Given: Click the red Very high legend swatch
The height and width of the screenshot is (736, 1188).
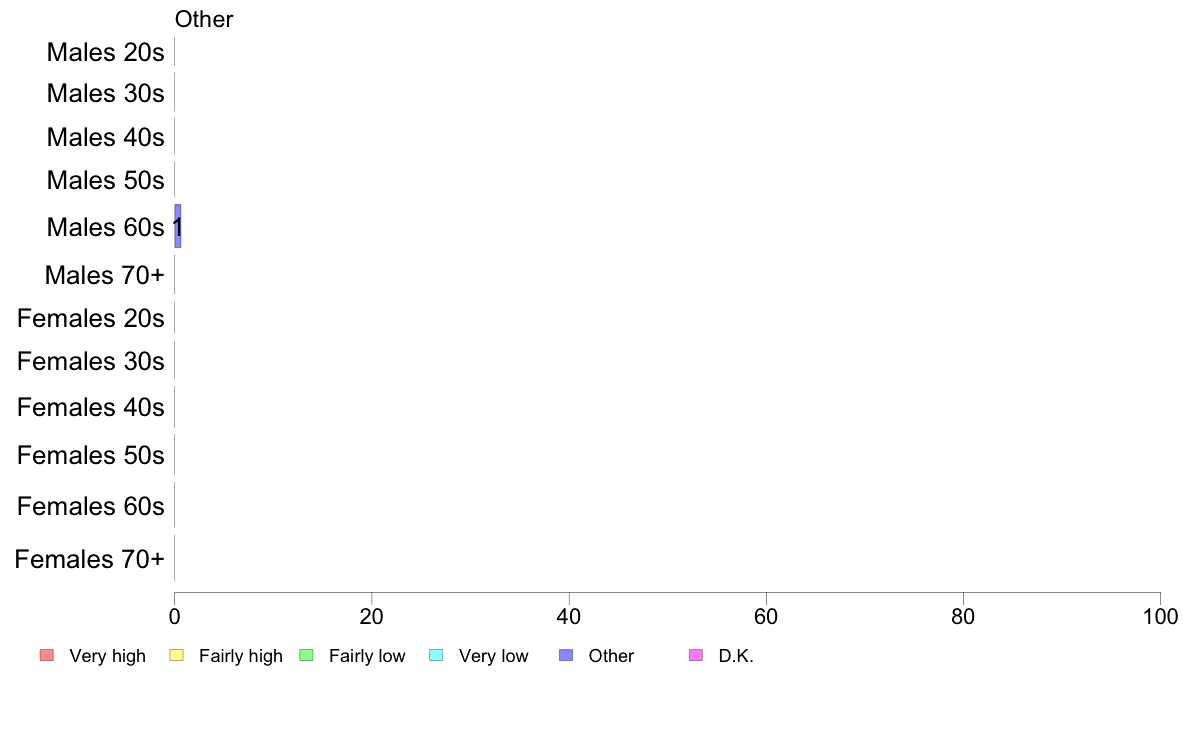Looking at the screenshot, I should 47,655.
